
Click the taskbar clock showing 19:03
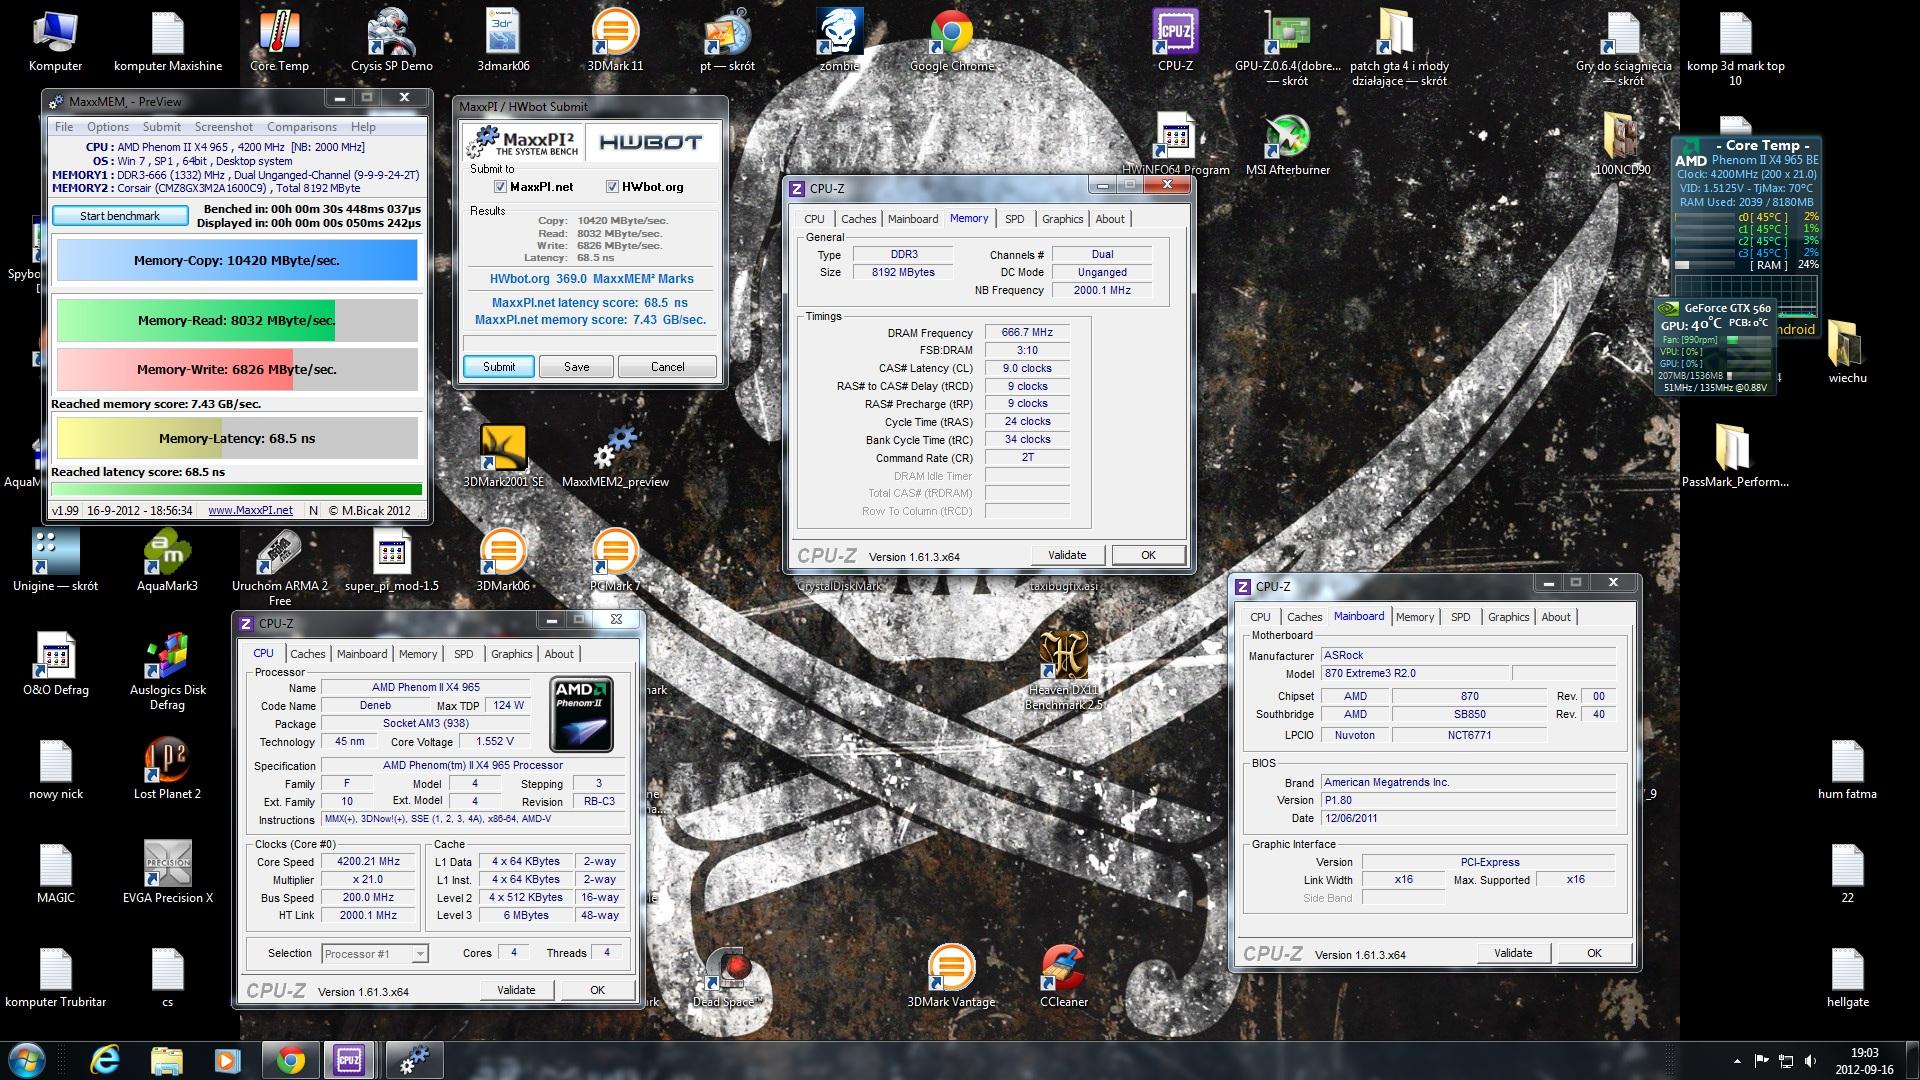tap(1864, 1061)
